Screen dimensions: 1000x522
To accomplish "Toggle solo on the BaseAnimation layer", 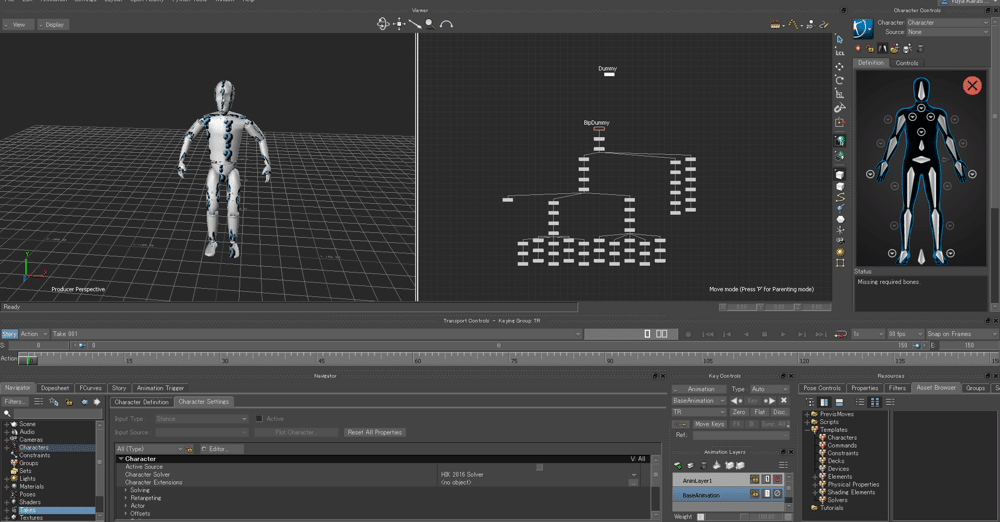I will click(767, 494).
